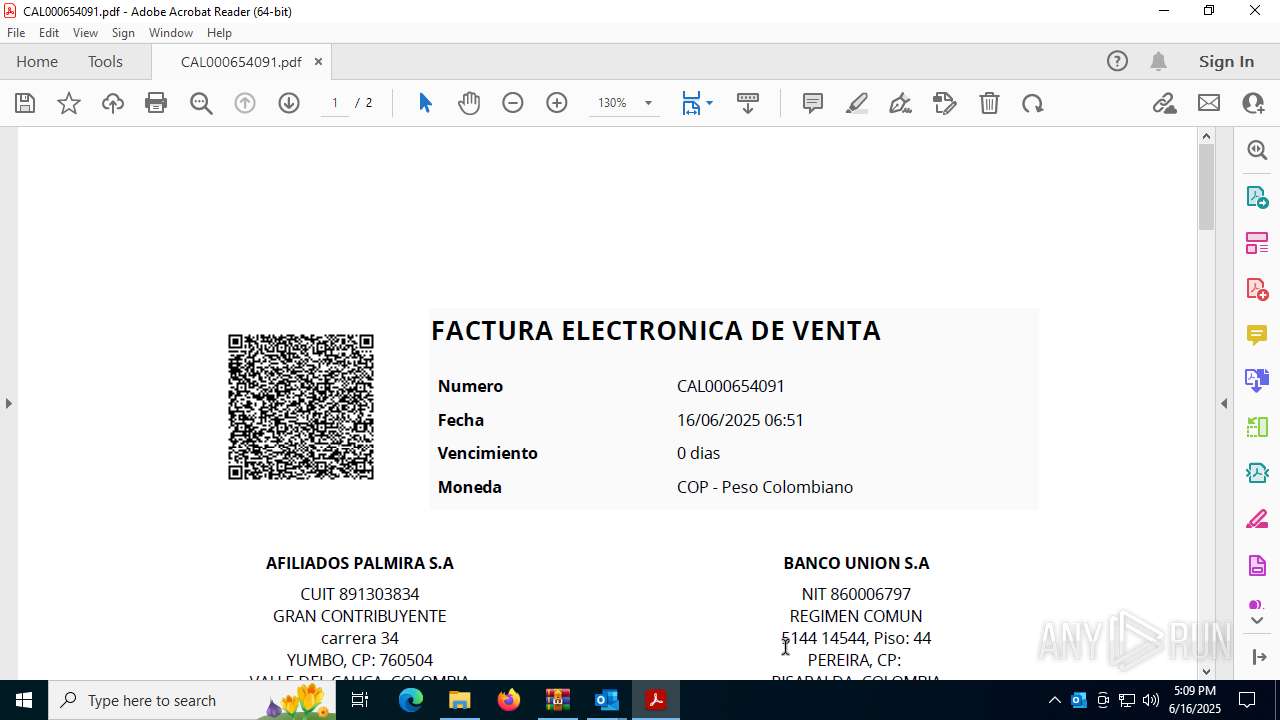Viewport: 1280px width, 720px height.
Task: Open the View menu
Action: (85, 33)
